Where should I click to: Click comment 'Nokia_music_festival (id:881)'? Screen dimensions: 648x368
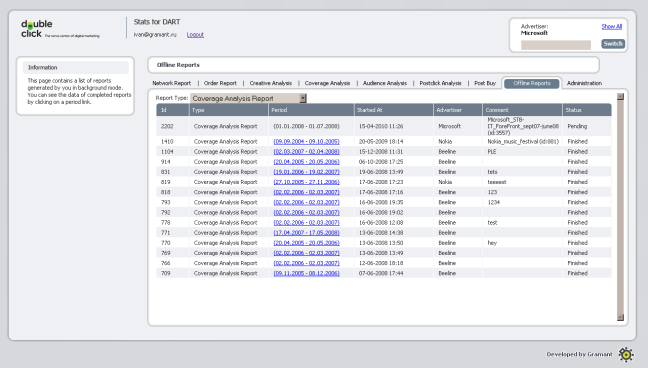[x=523, y=141]
